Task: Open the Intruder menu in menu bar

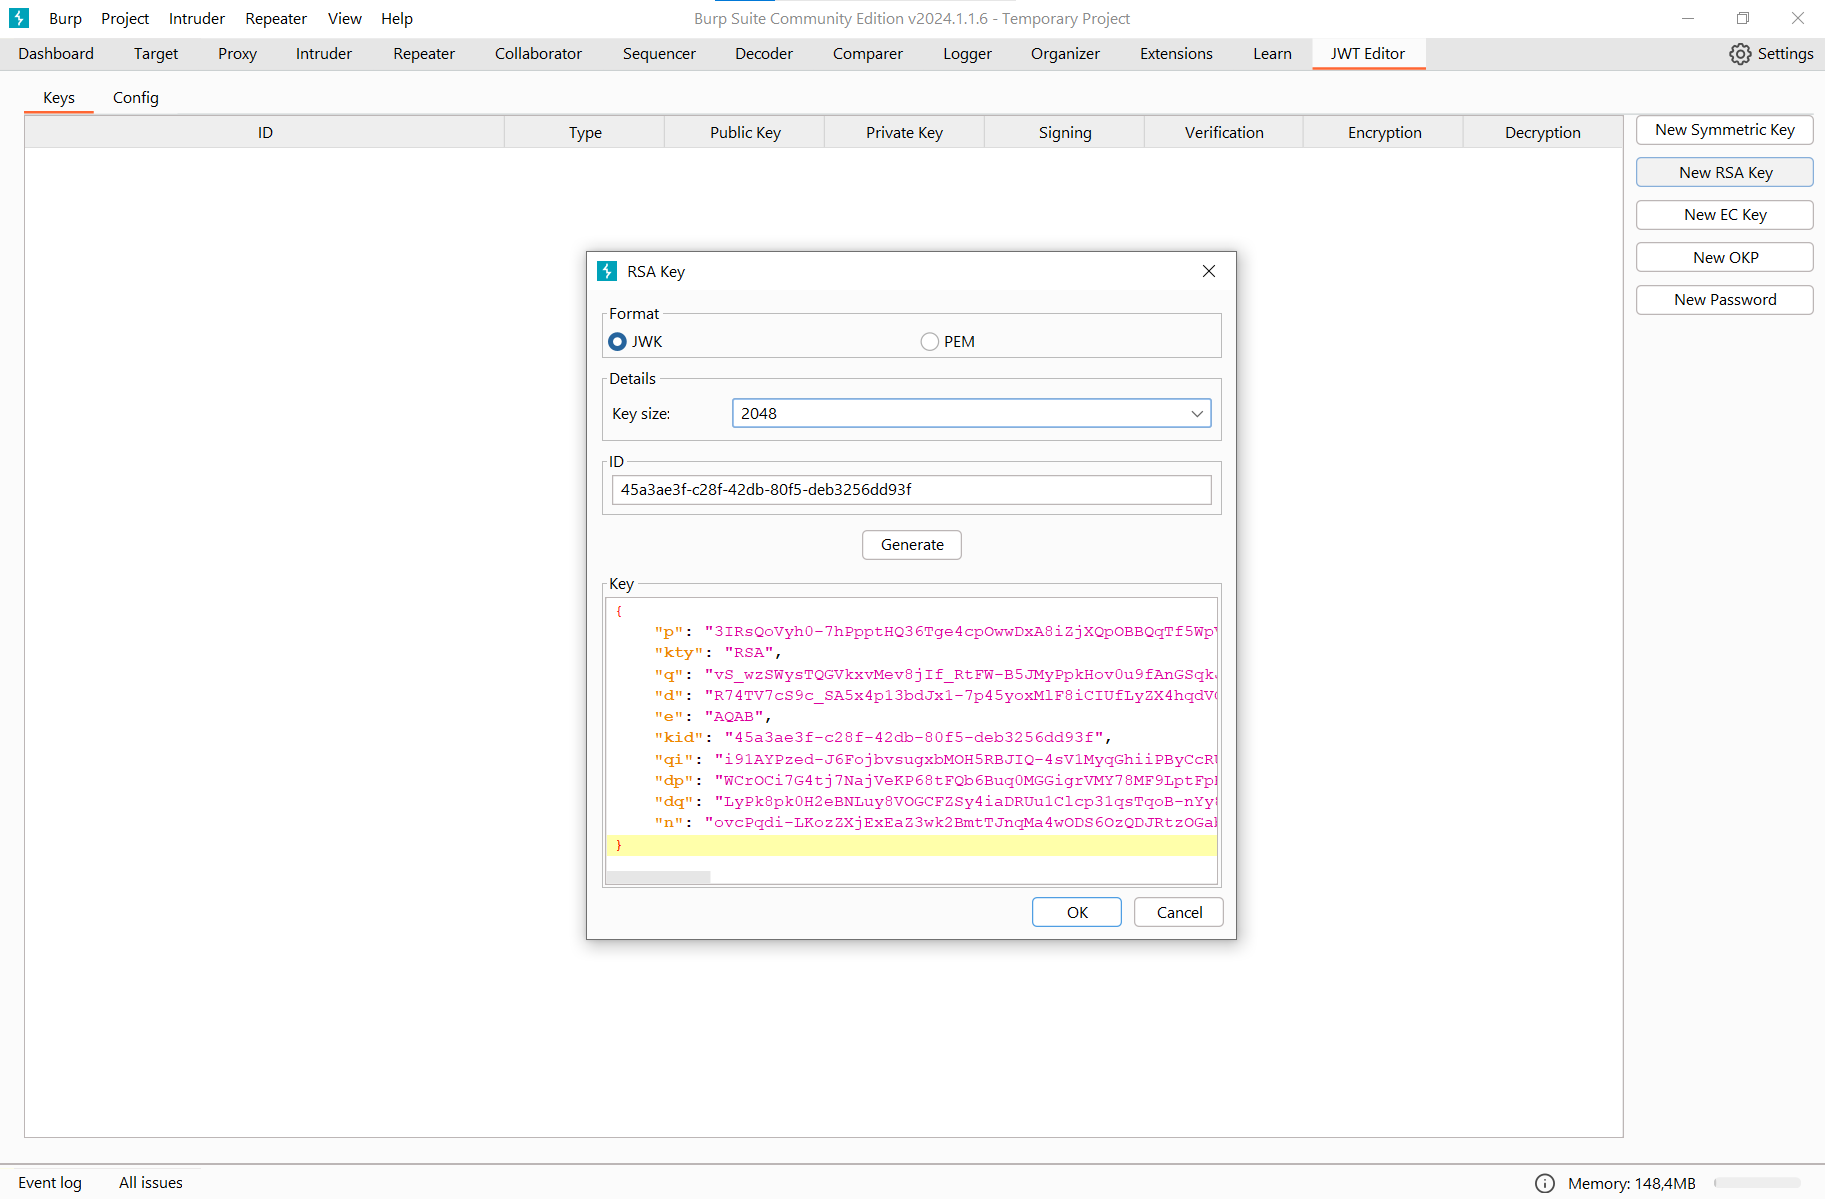Action: click(x=197, y=18)
